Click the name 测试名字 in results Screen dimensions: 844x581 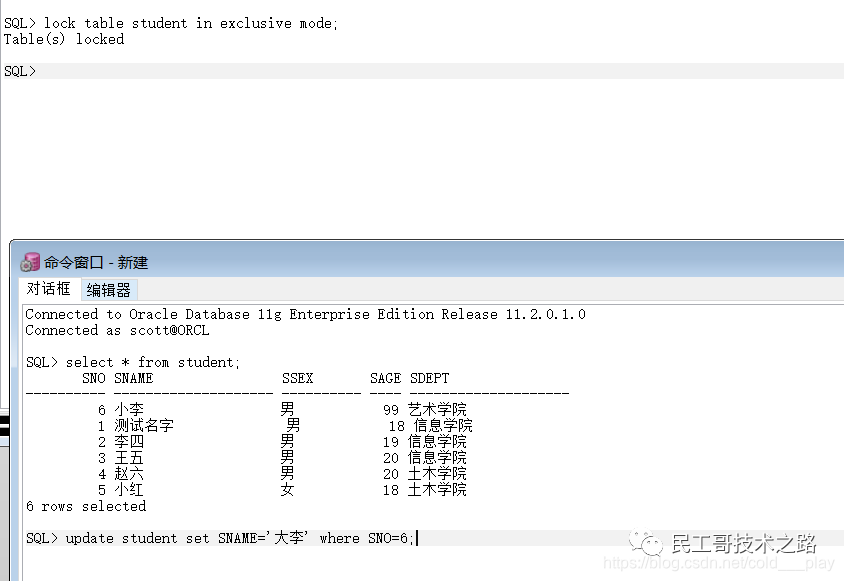coord(144,425)
